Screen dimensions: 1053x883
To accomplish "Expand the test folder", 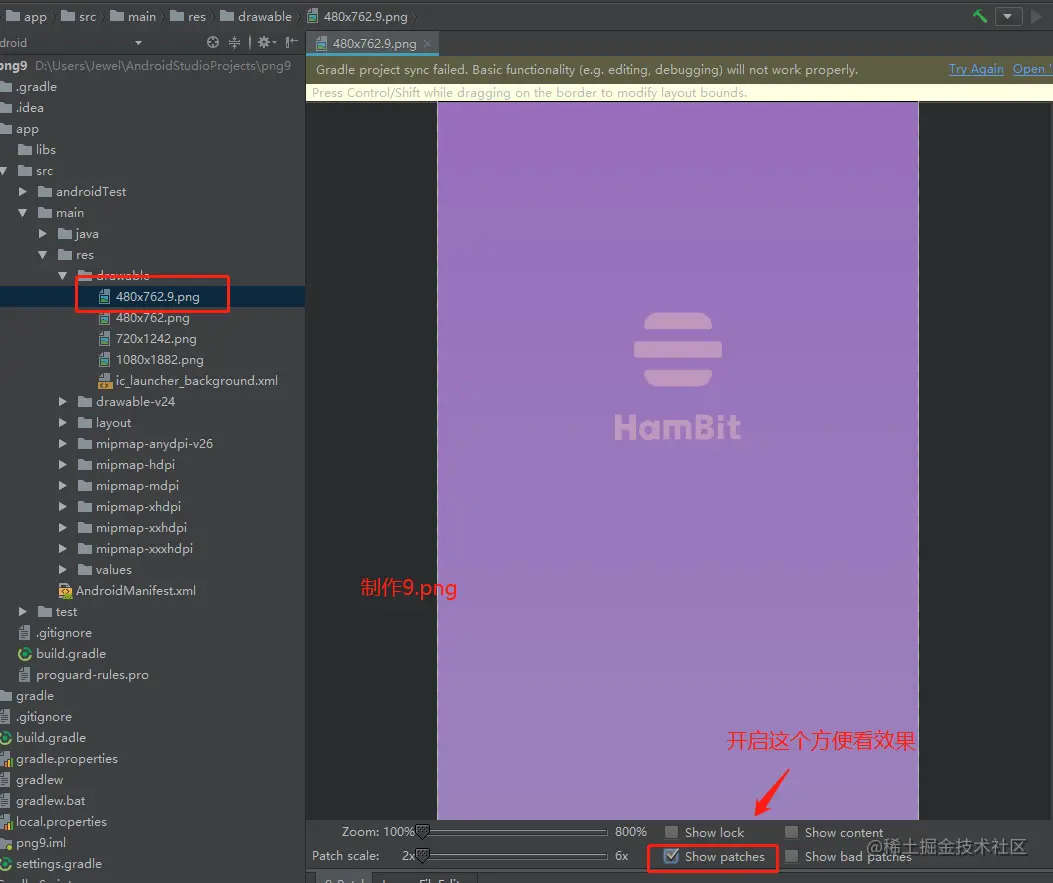I will tap(23, 612).
